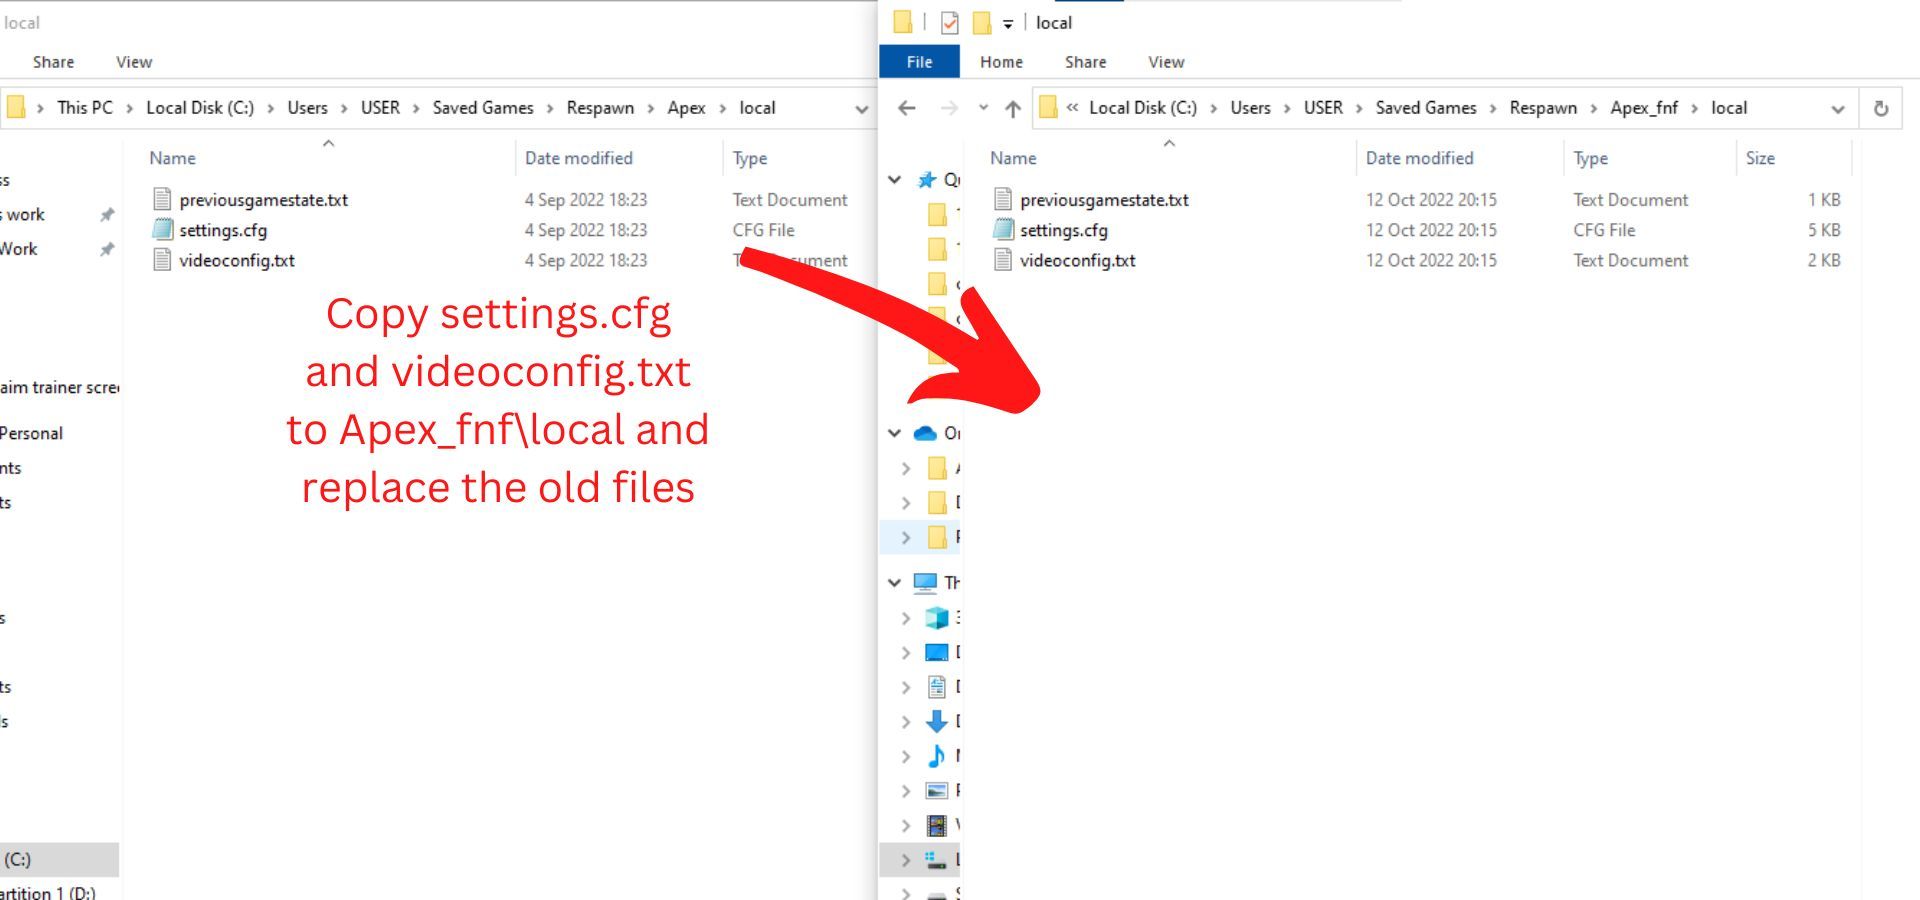Select the This PC monitor icon in navigation pane
This screenshot has width=1920, height=900.
pos(925,582)
